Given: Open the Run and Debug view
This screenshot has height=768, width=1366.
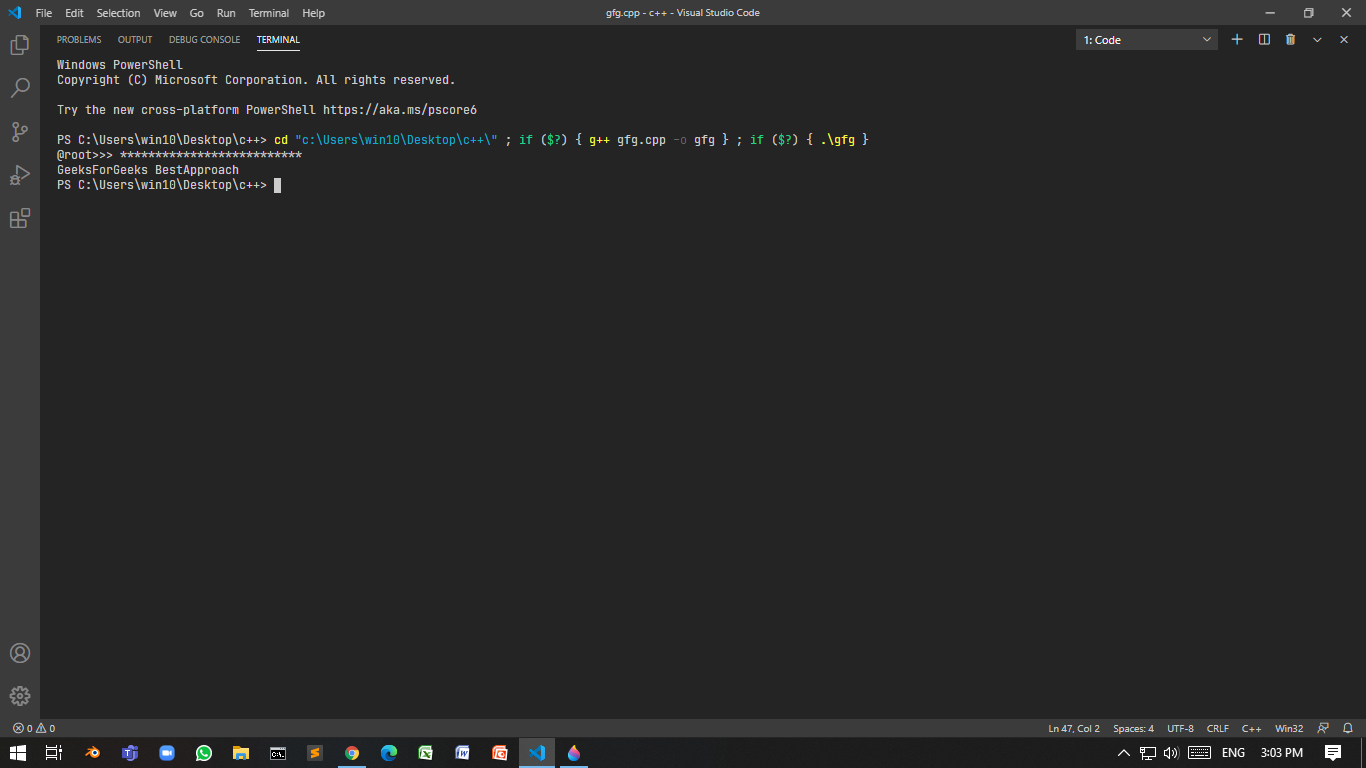Looking at the screenshot, I should (20, 175).
